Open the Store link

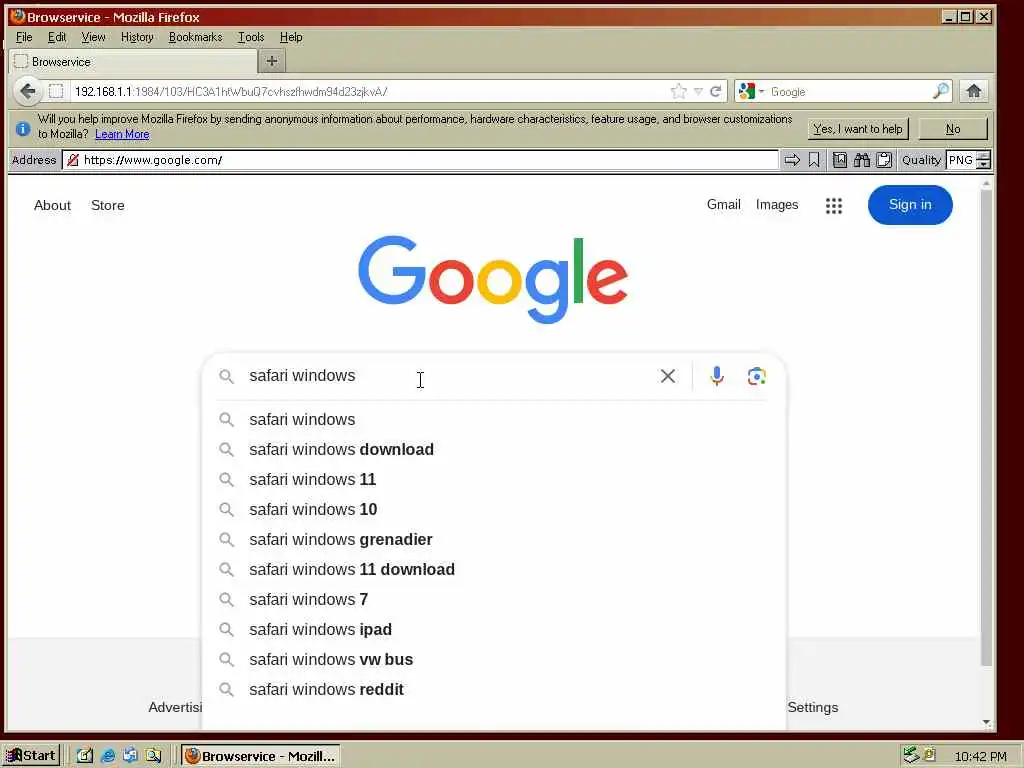[108, 205]
